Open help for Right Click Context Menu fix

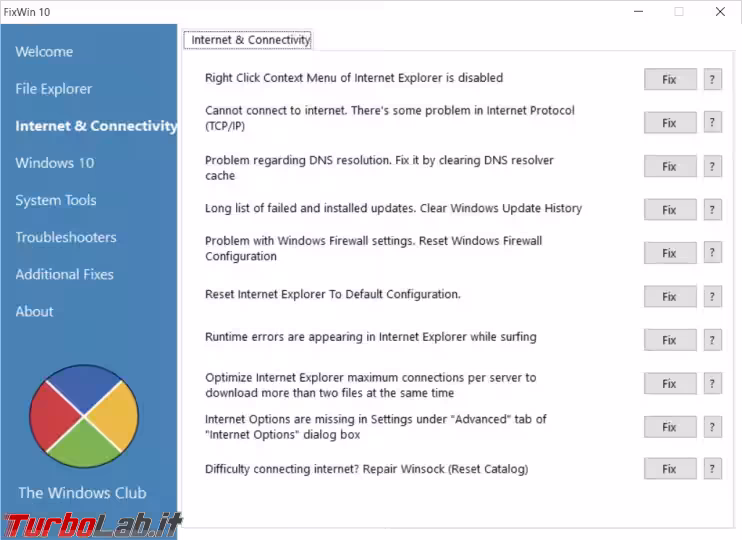[x=712, y=80]
